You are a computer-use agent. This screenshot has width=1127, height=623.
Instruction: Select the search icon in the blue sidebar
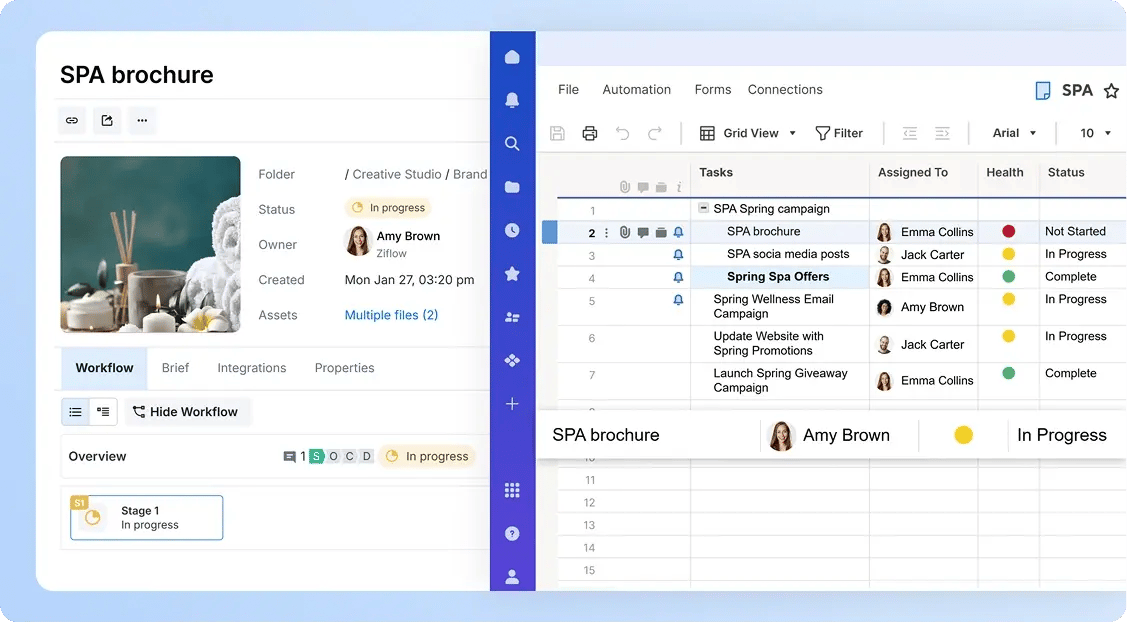pyautogui.click(x=512, y=143)
